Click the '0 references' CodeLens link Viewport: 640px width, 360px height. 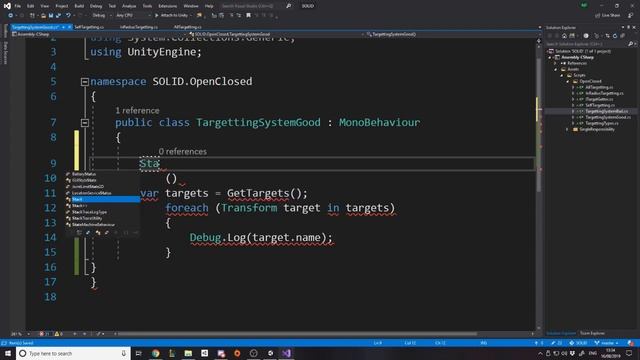click(x=182, y=151)
